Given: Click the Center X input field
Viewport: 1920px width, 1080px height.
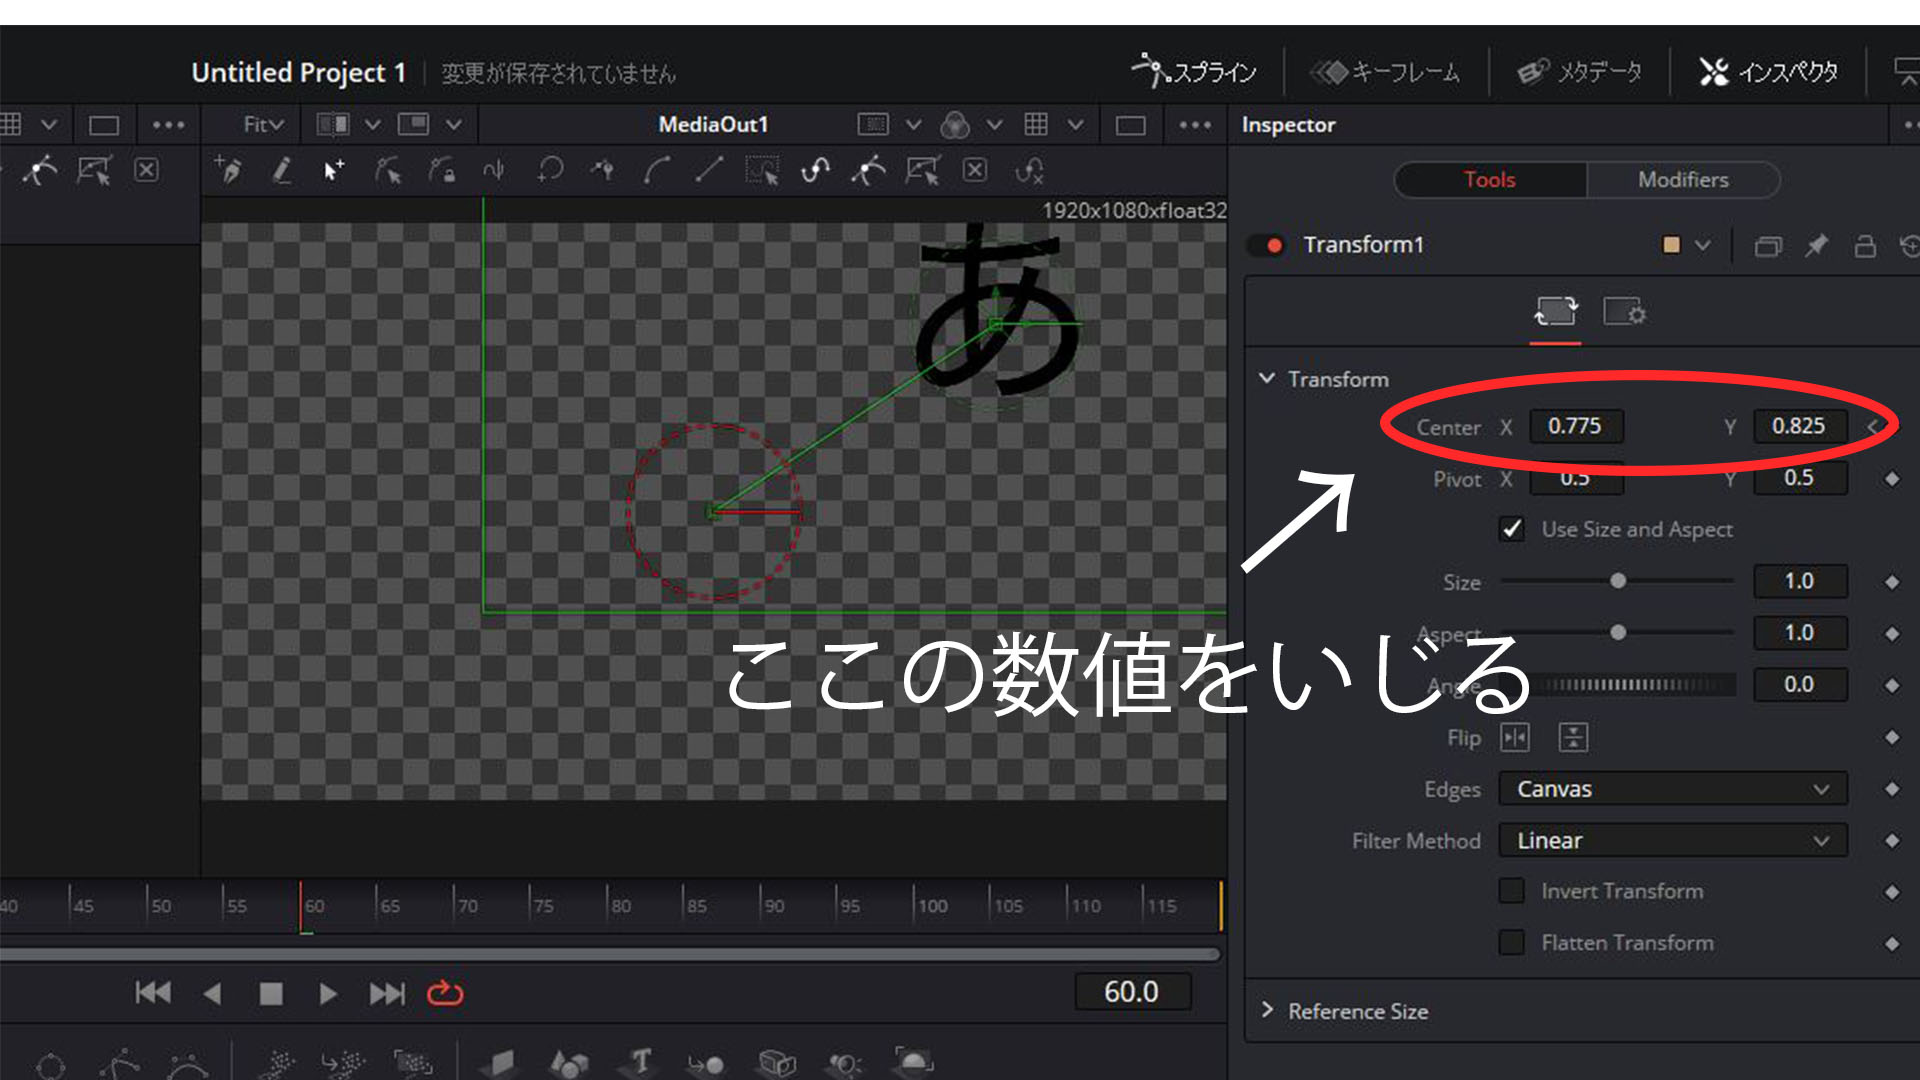Looking at the screenshot, I should 1578,426.
